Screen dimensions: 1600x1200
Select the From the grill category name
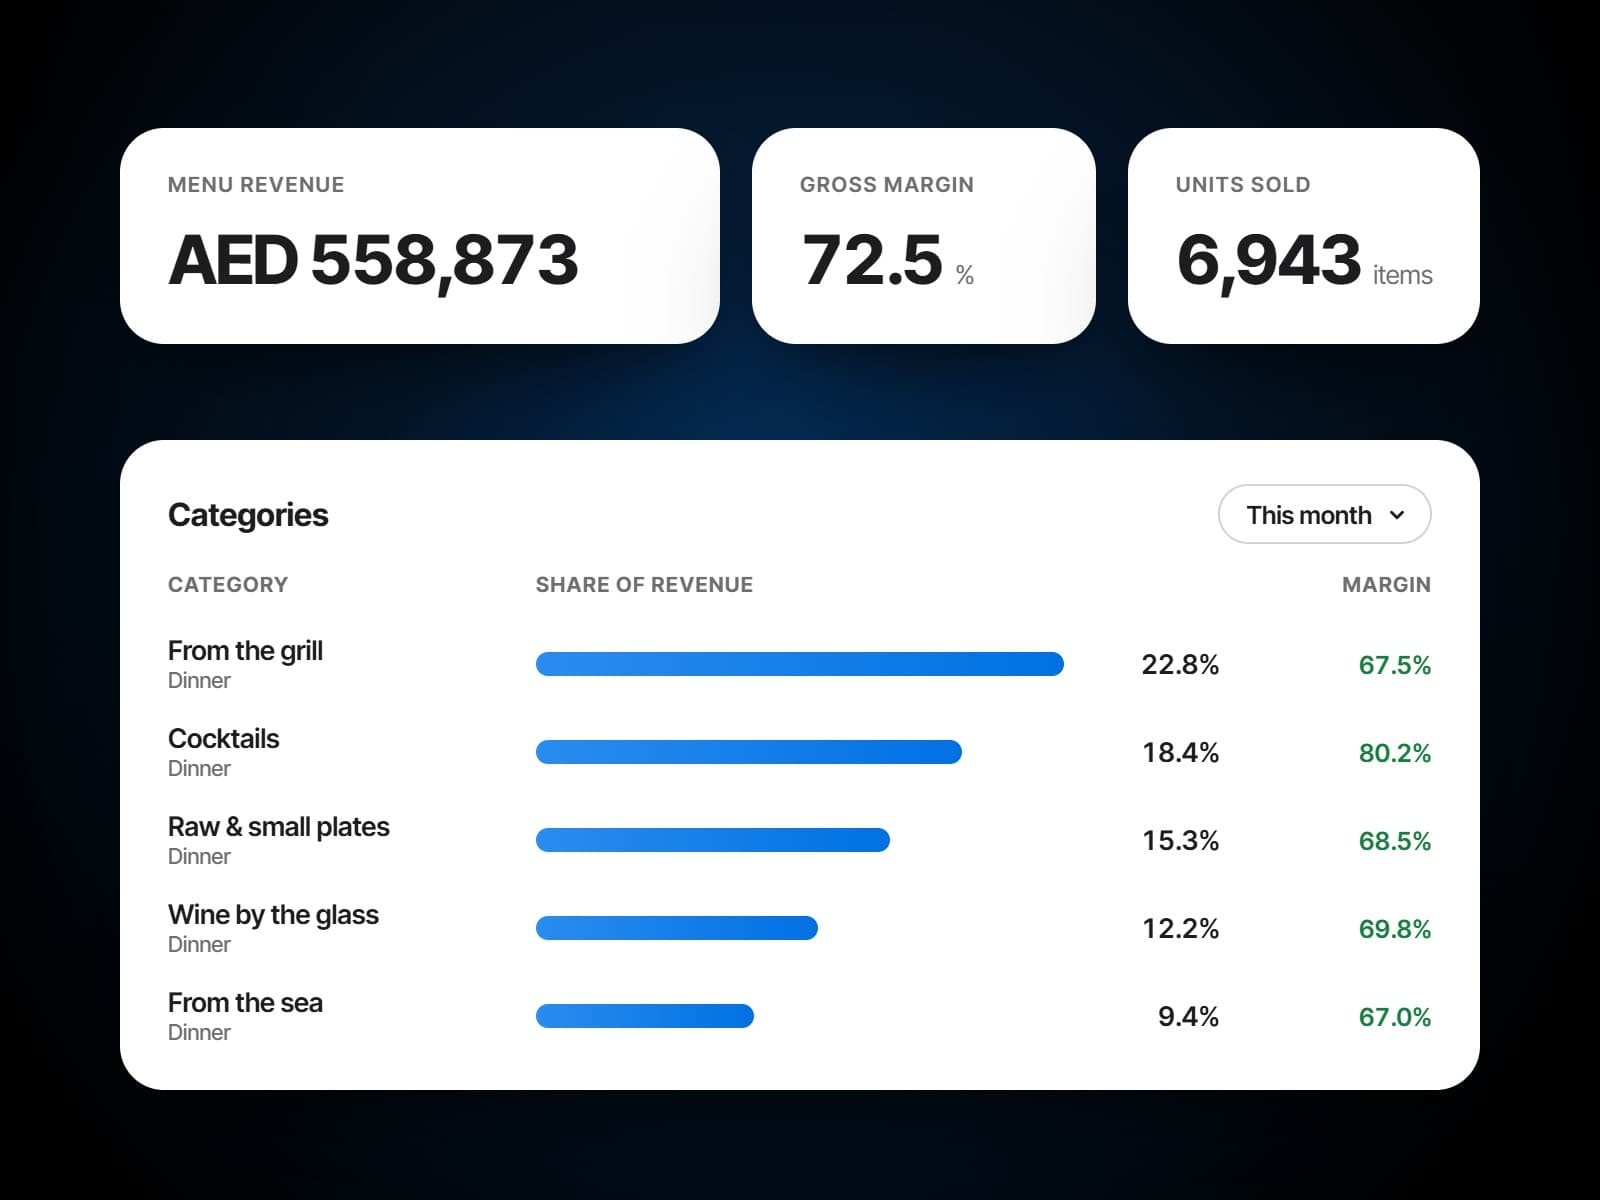pyautogui.click(x=245, y=650)
